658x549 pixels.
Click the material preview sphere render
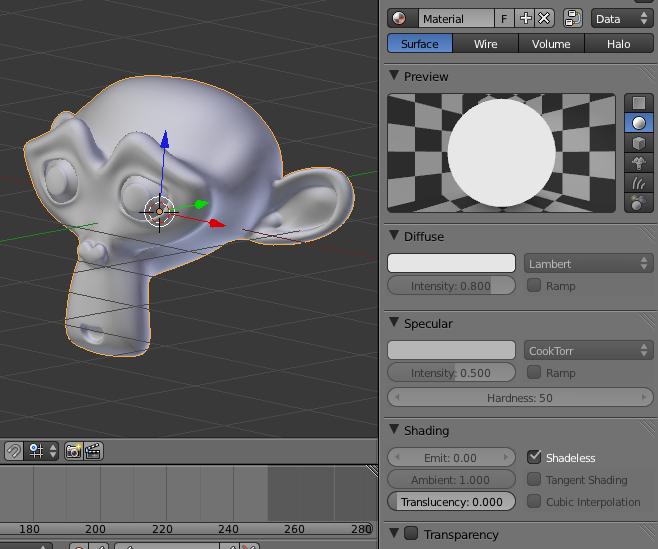(x=501, y=153)
